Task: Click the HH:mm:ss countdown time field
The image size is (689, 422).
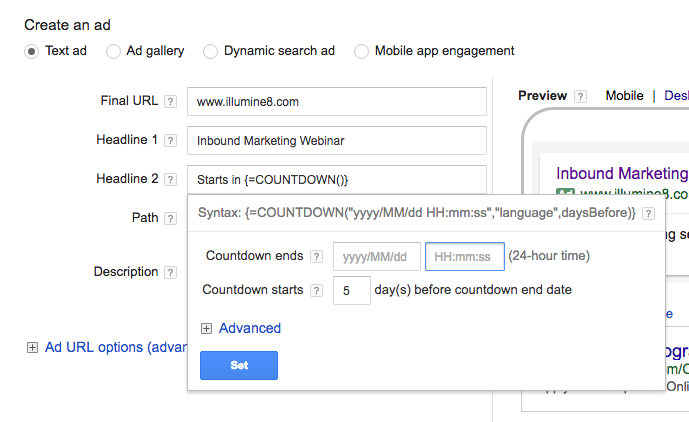Action: (x=464, y=257)
